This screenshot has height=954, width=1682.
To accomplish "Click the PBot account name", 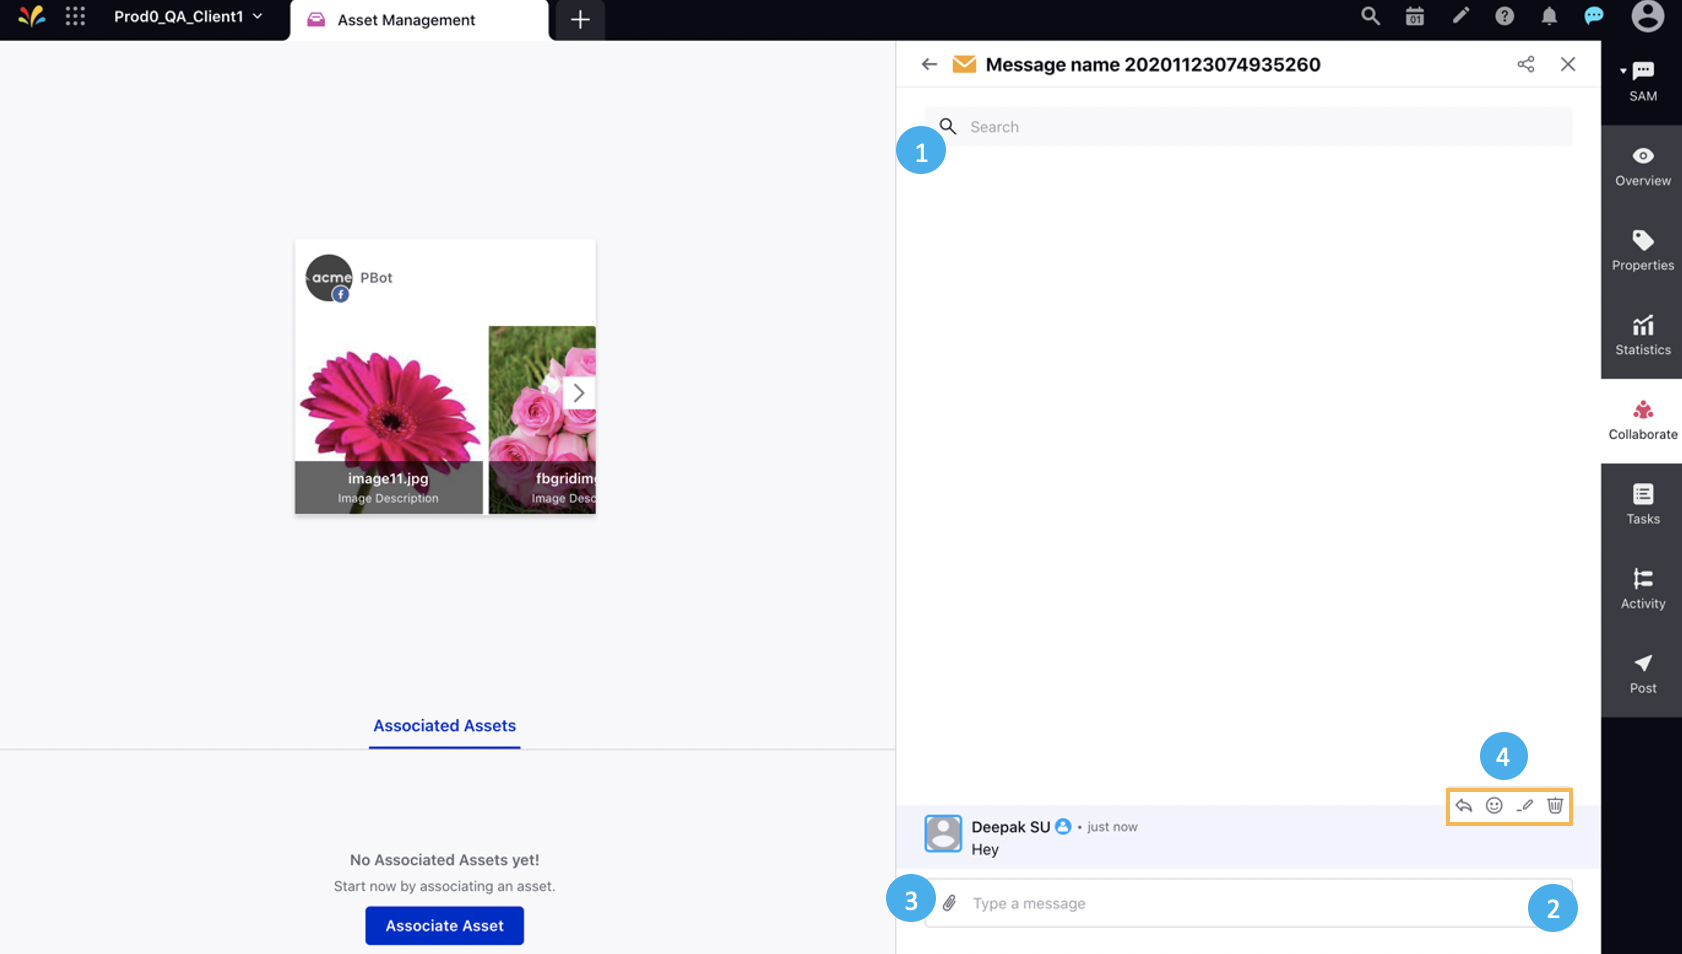I will click(376, 278).
